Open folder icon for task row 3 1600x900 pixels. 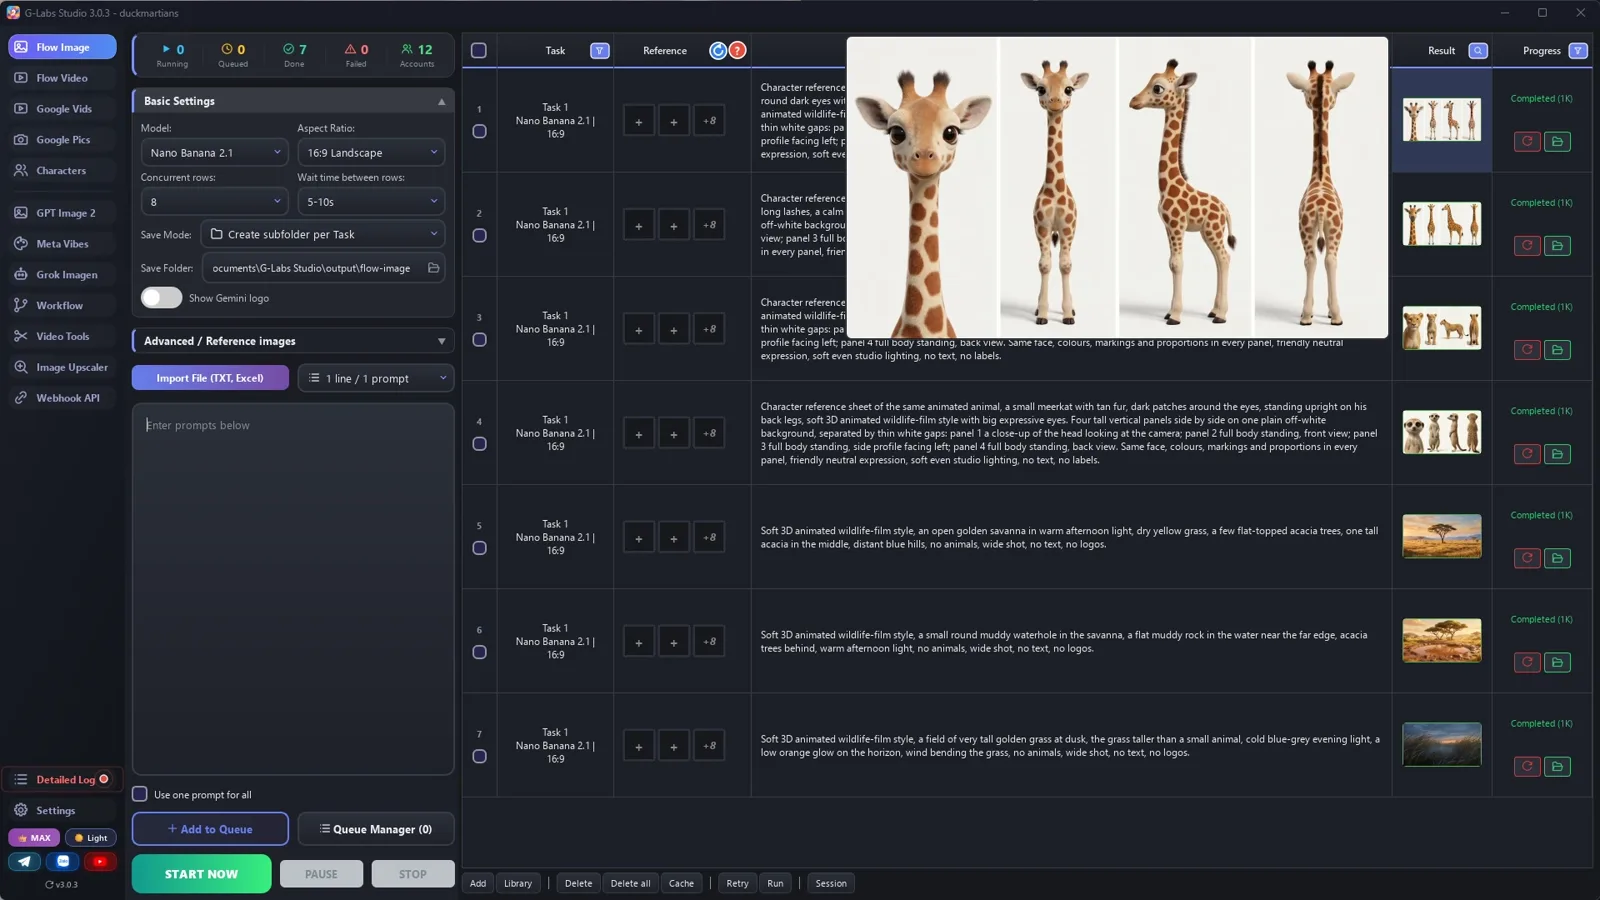pyautogui.click(x=1557, y=350)
